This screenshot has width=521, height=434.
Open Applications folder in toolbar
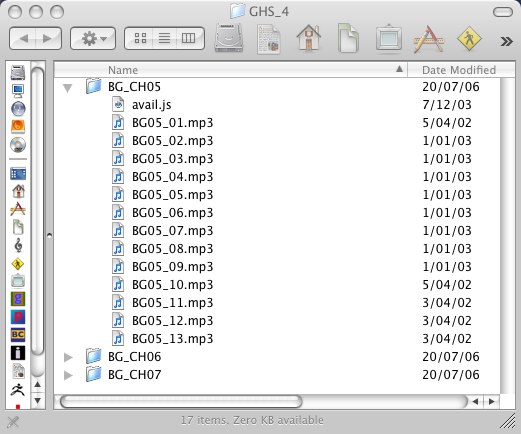(429, 39)
